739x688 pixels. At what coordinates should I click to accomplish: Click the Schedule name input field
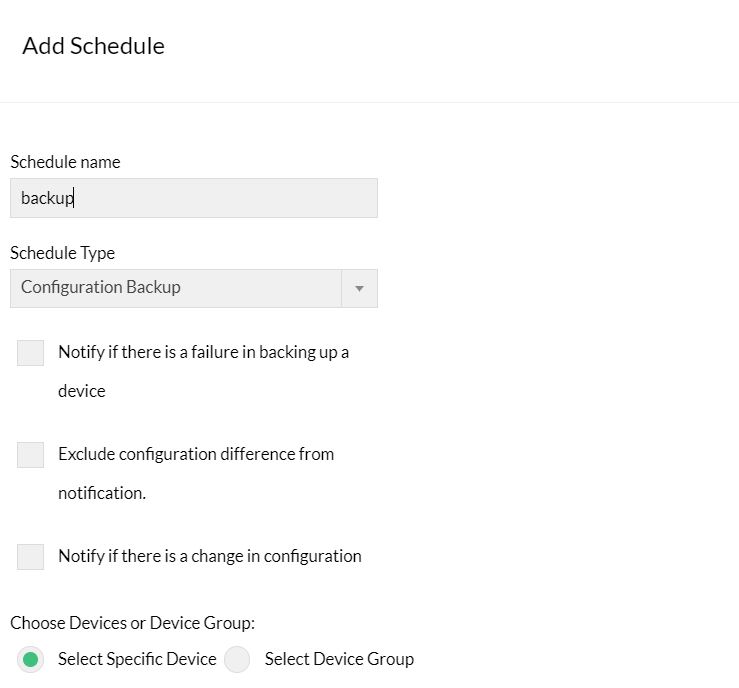coord(193,198)
